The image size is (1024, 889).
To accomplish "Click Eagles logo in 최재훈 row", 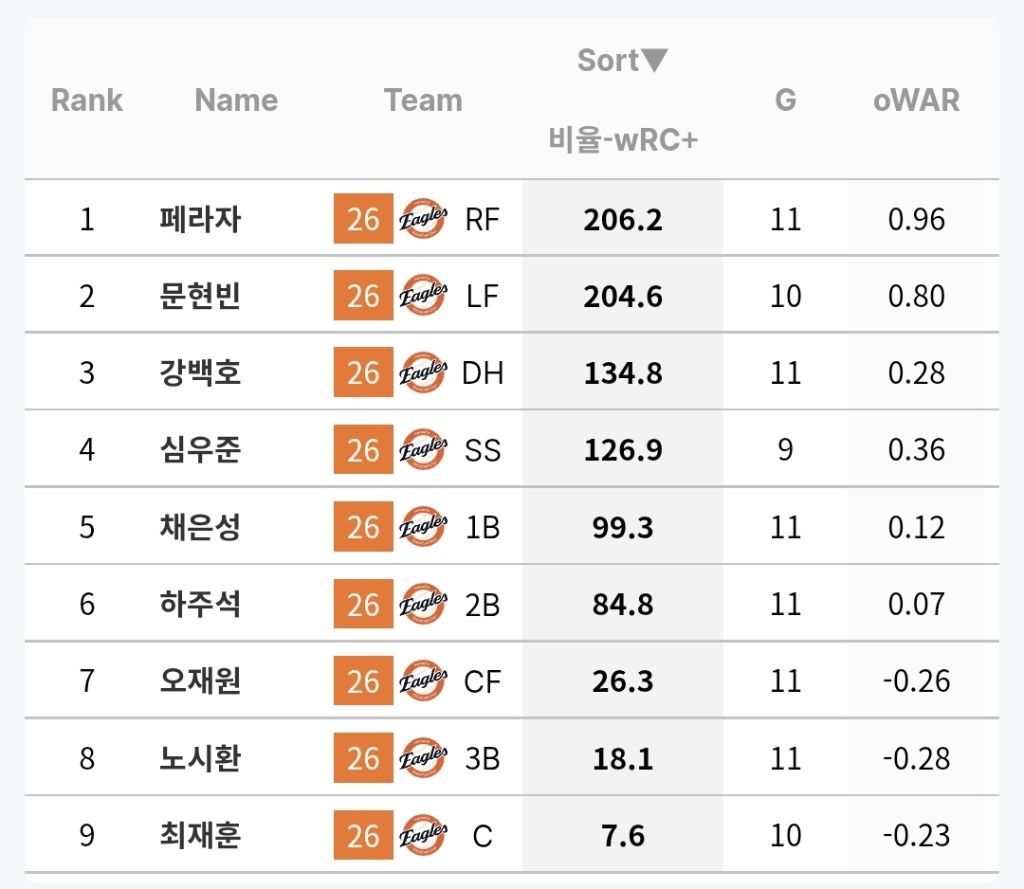I will (x=423, y=835).
